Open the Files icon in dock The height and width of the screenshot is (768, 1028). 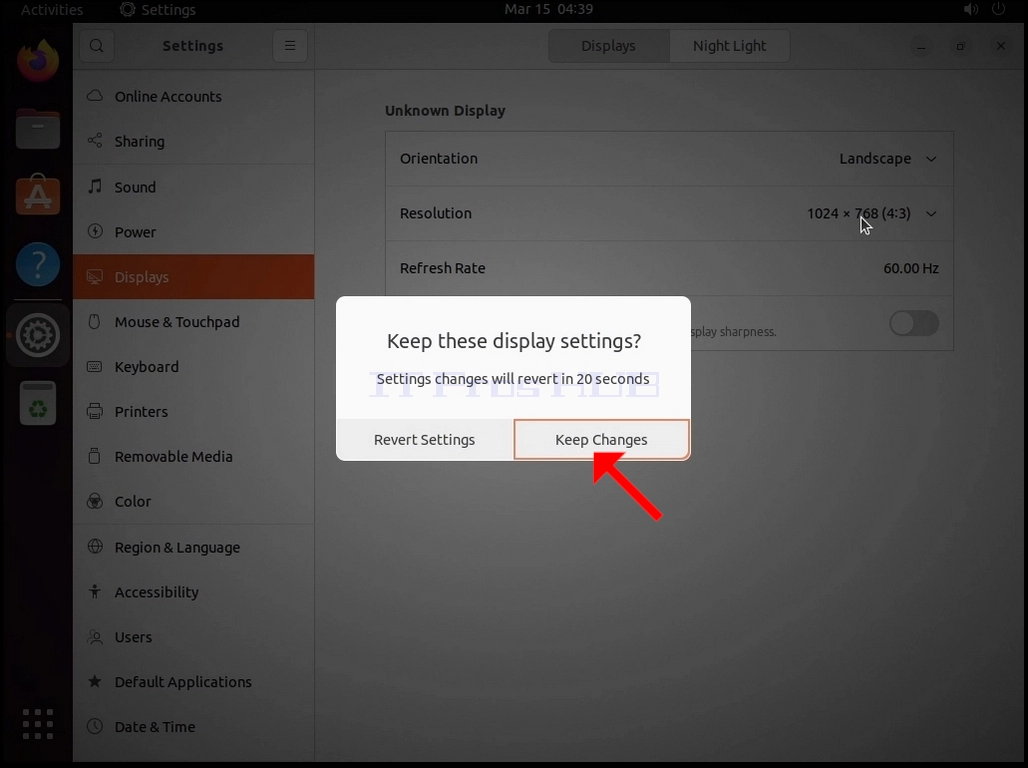(37, 129)
